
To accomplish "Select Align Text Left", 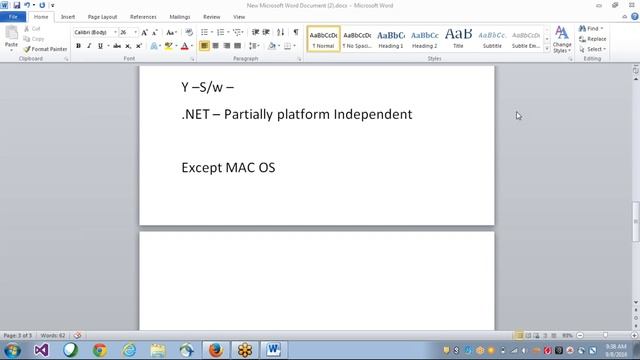I will pos(204,46).
